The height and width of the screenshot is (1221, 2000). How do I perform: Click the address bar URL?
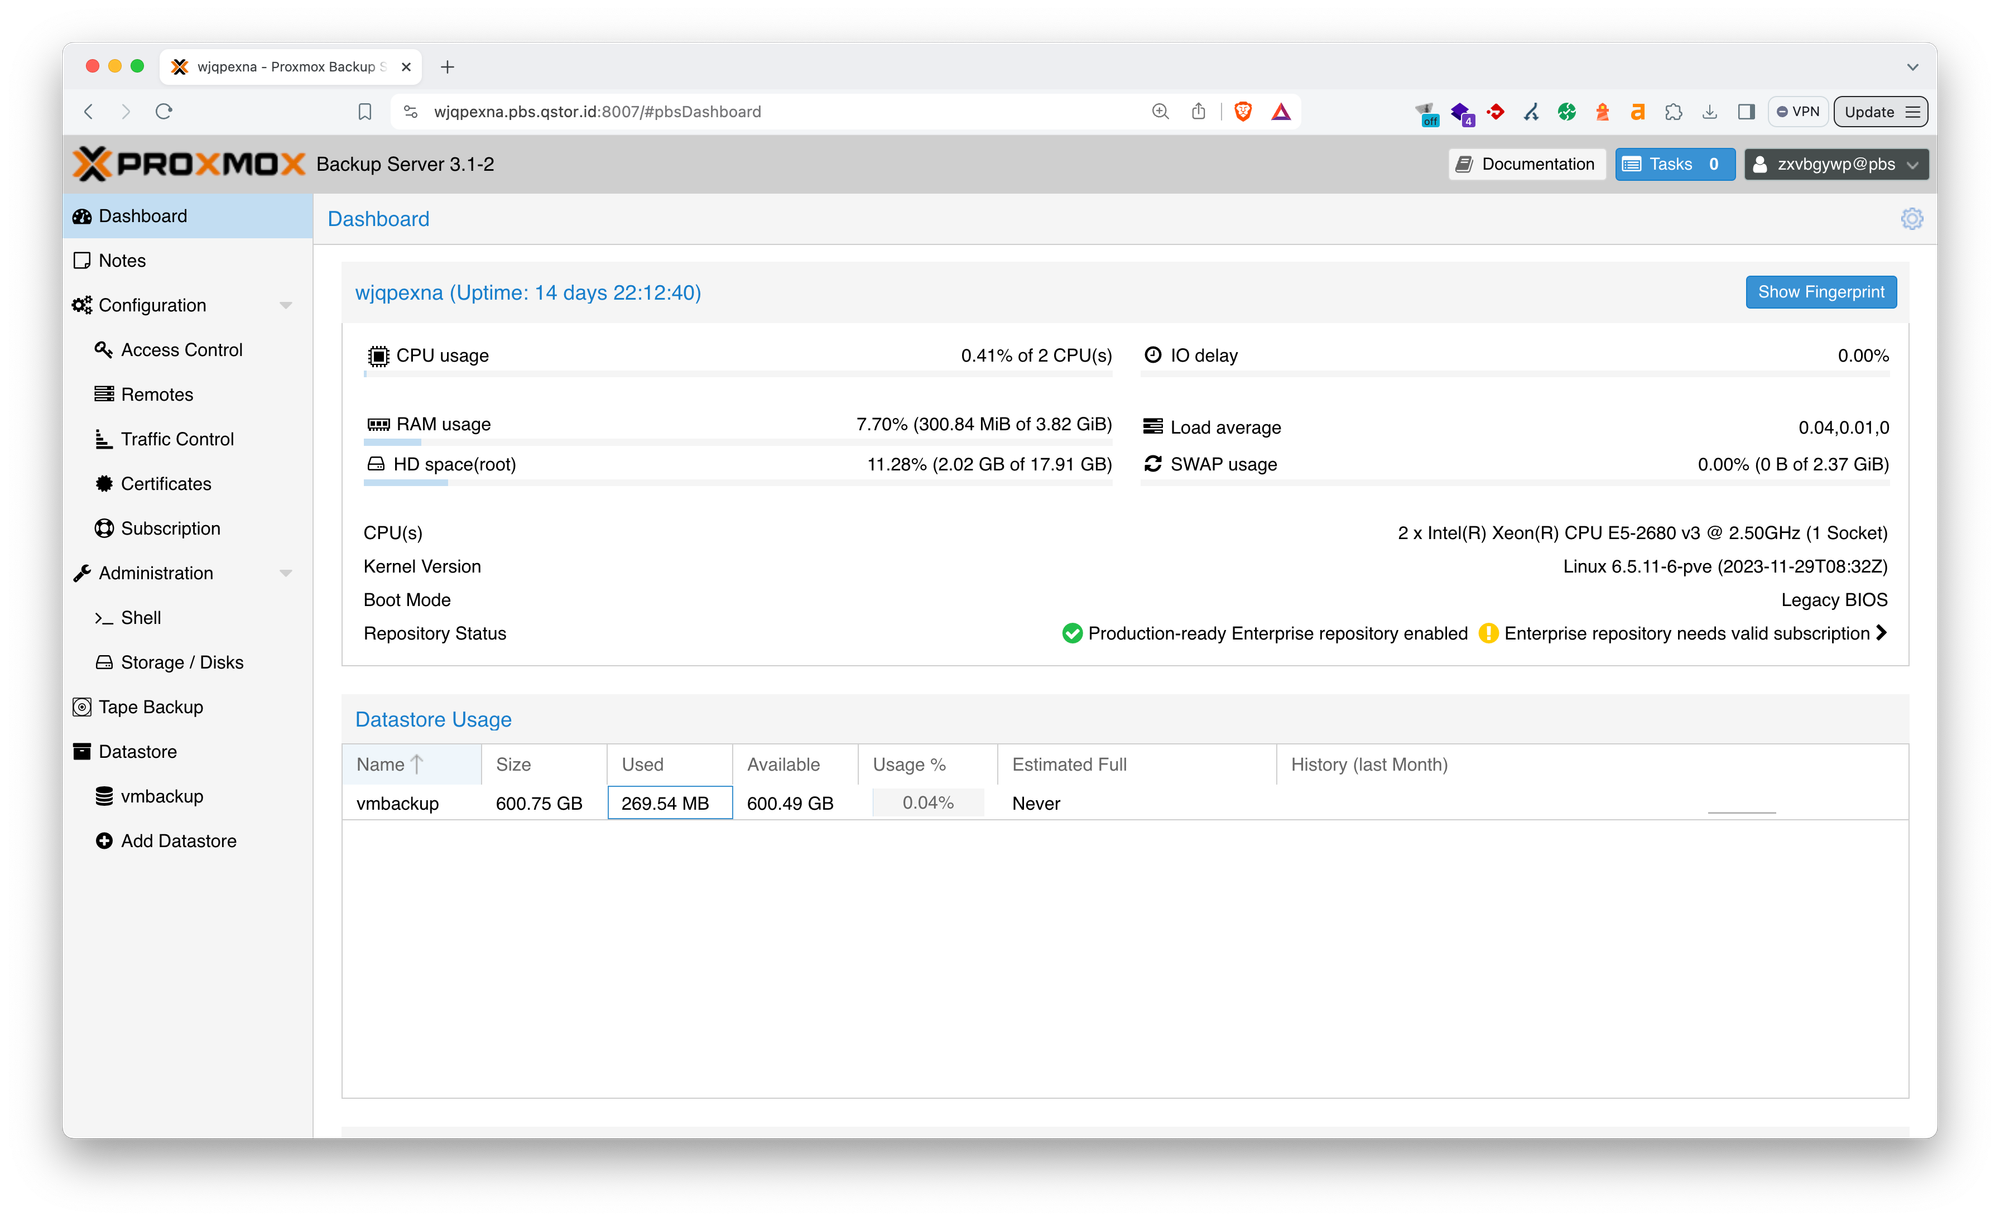click(x=597, y=111)
